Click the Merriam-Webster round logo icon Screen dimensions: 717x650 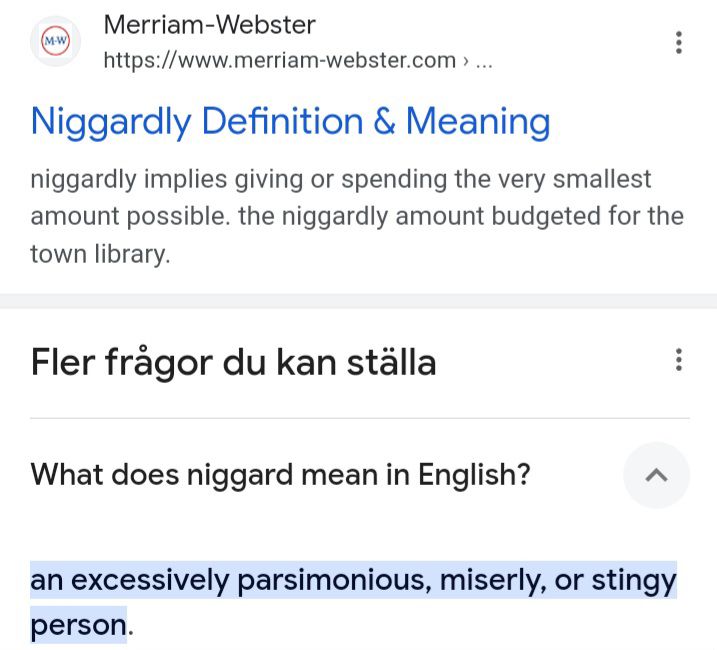click(54, 42)
